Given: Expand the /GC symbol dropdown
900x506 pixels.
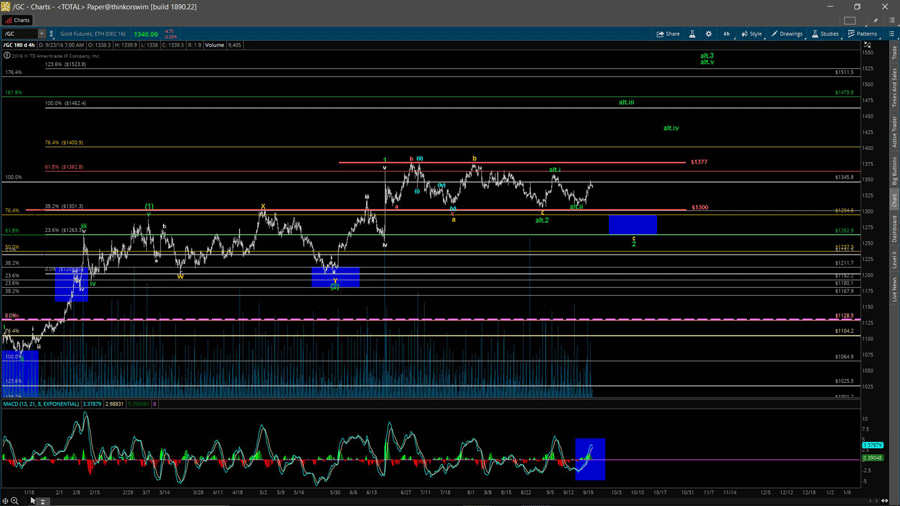Looking at the screenshot, I should [42, 34].
